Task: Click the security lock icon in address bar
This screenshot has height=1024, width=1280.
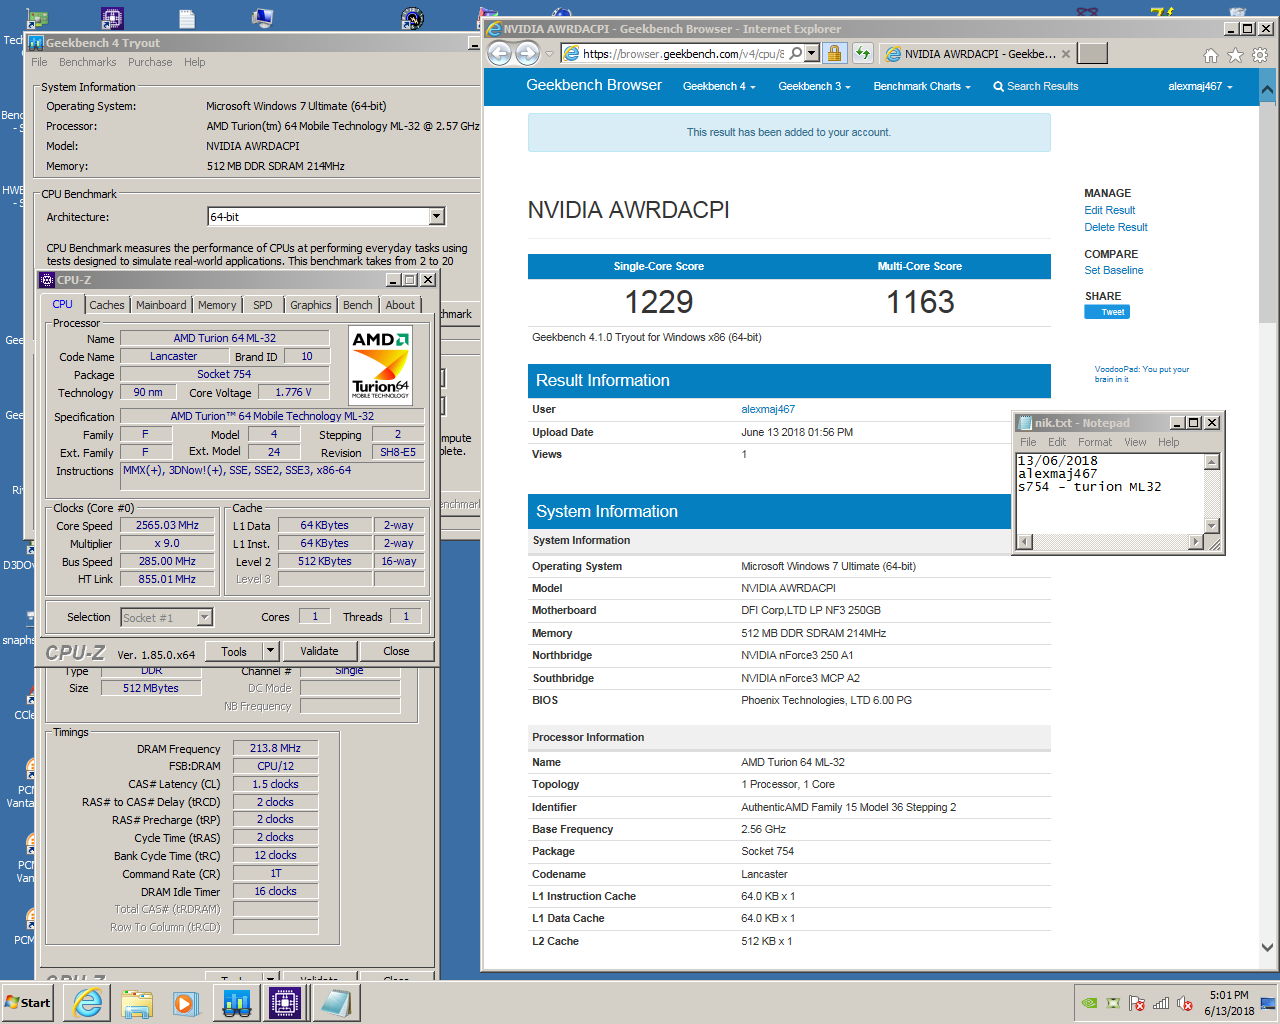Action: click(x=834, y=54)
